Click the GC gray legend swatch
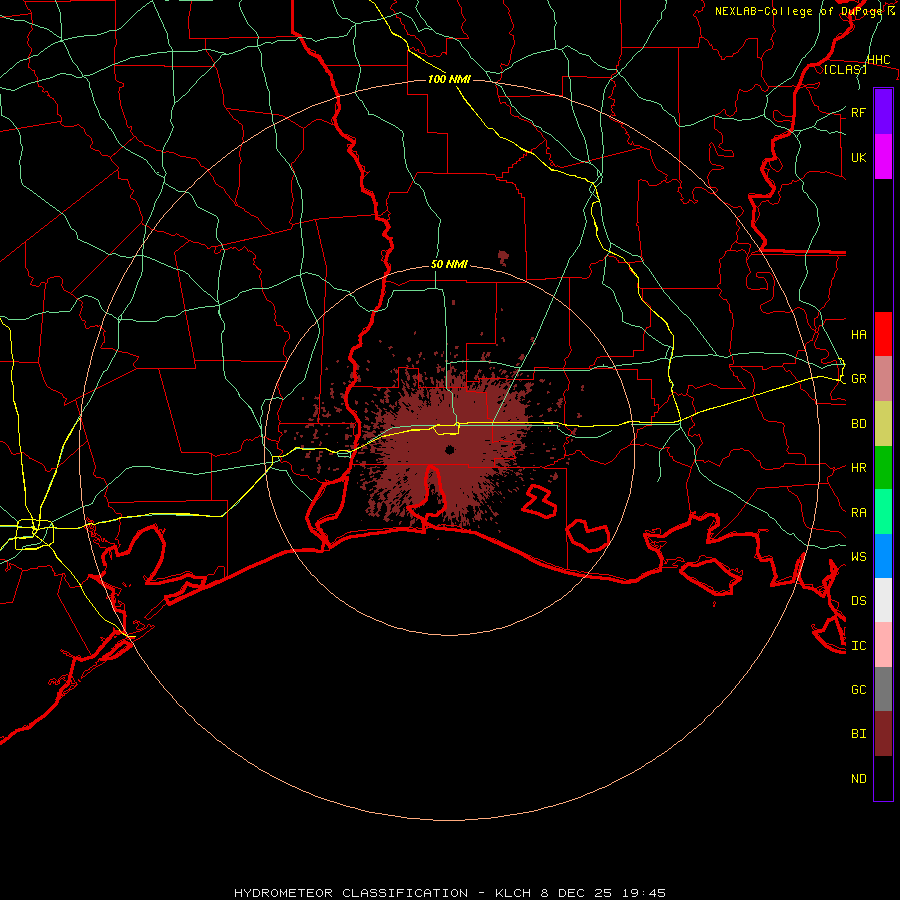This screenshot has width=900, height=900. [883, 689]
